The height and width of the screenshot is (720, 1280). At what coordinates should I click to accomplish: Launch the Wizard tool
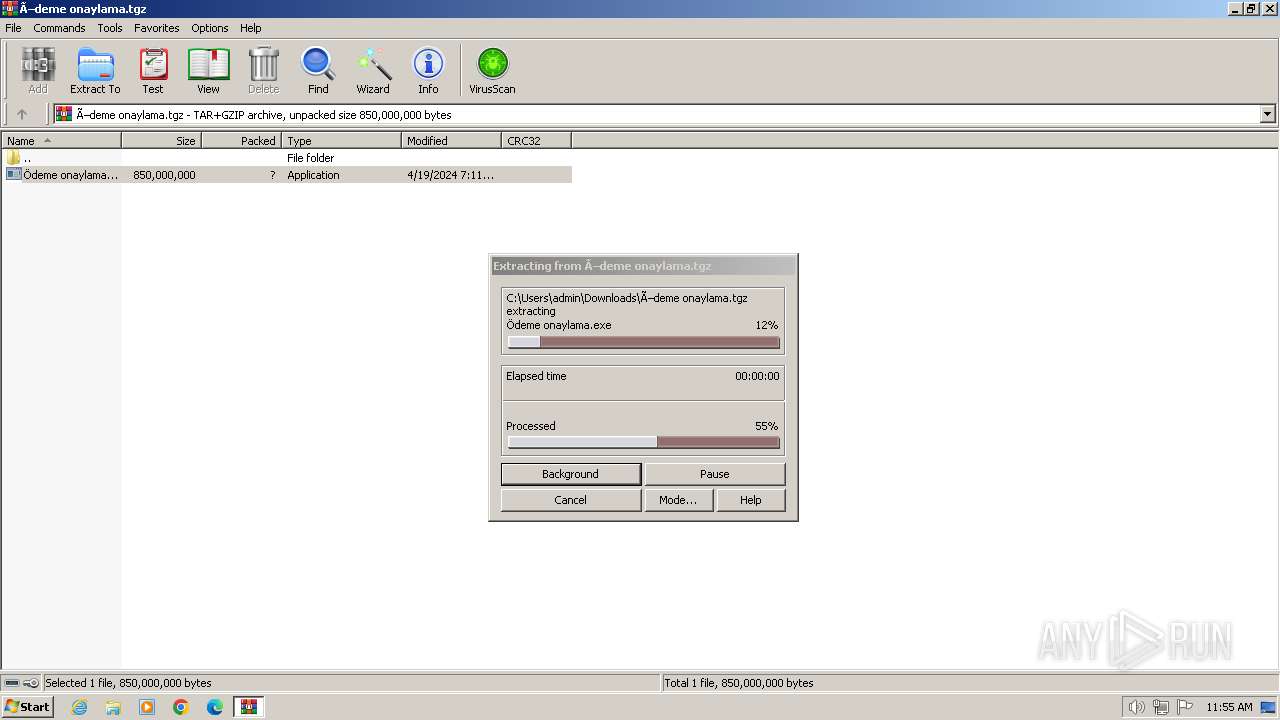pyautogui.click(x=373, y=71)
